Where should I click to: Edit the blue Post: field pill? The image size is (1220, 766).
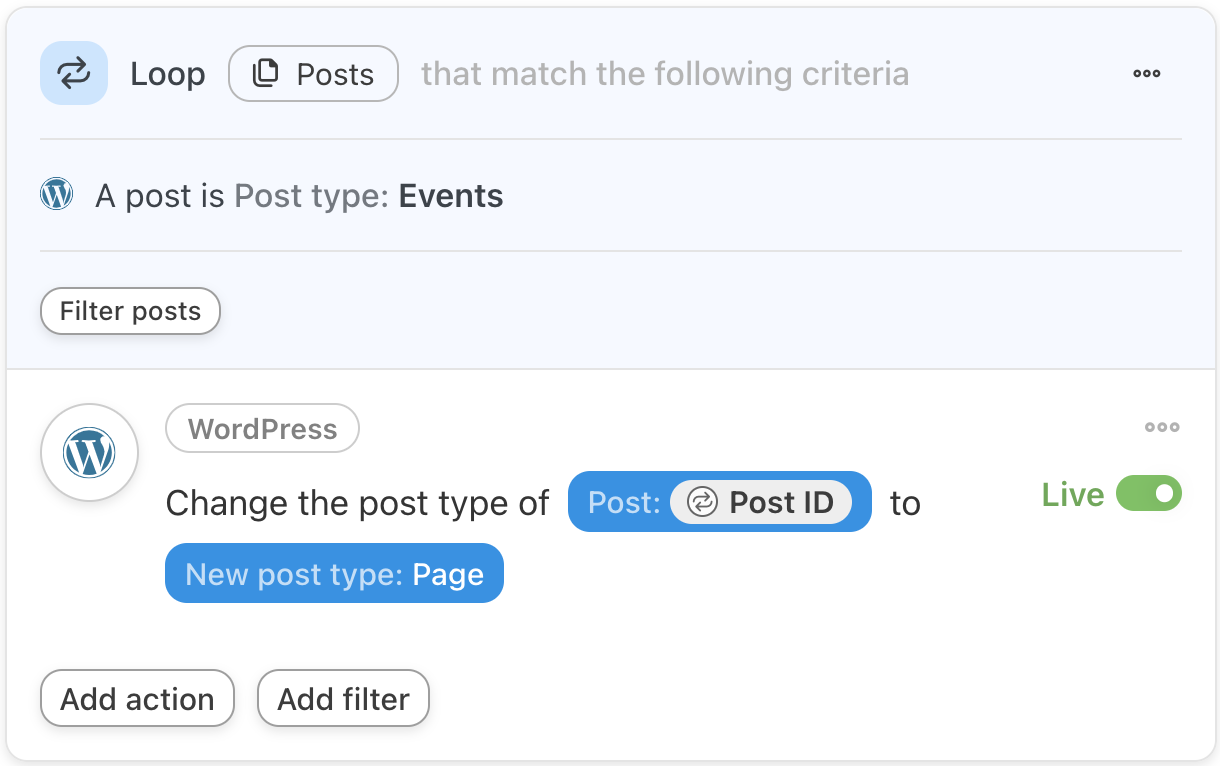click(622, 502)
